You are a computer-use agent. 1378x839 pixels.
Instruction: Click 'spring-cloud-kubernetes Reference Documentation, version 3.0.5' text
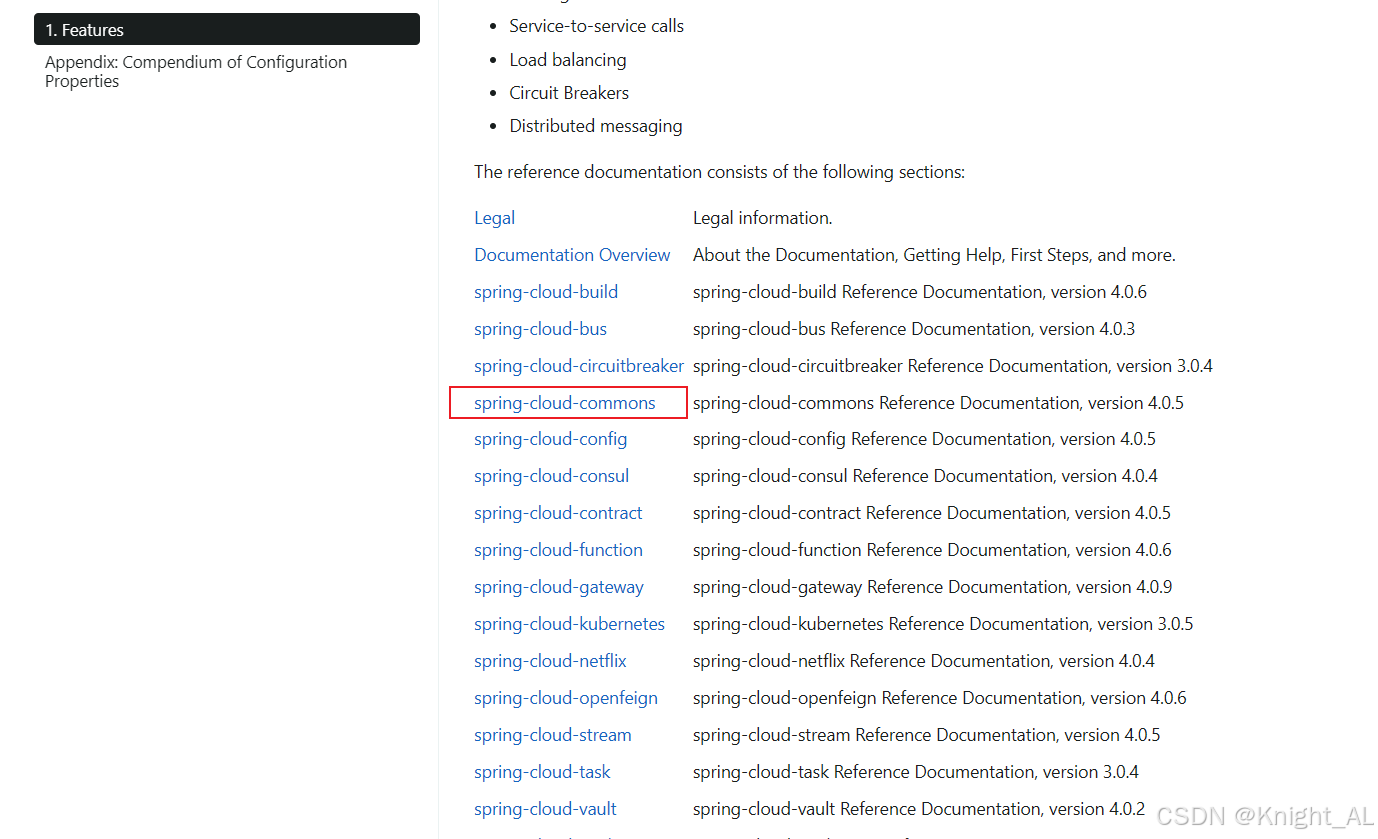pyautogui.click(x=943, y=624)
